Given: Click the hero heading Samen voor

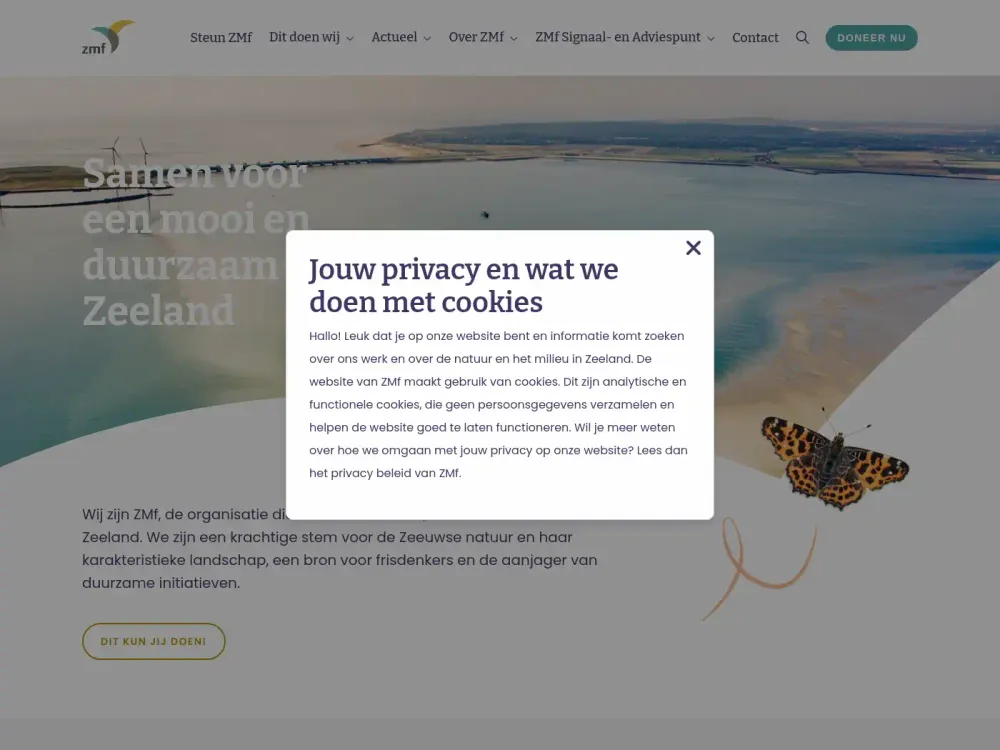Looking at the screenshot, I should click(x=195, y=173).
